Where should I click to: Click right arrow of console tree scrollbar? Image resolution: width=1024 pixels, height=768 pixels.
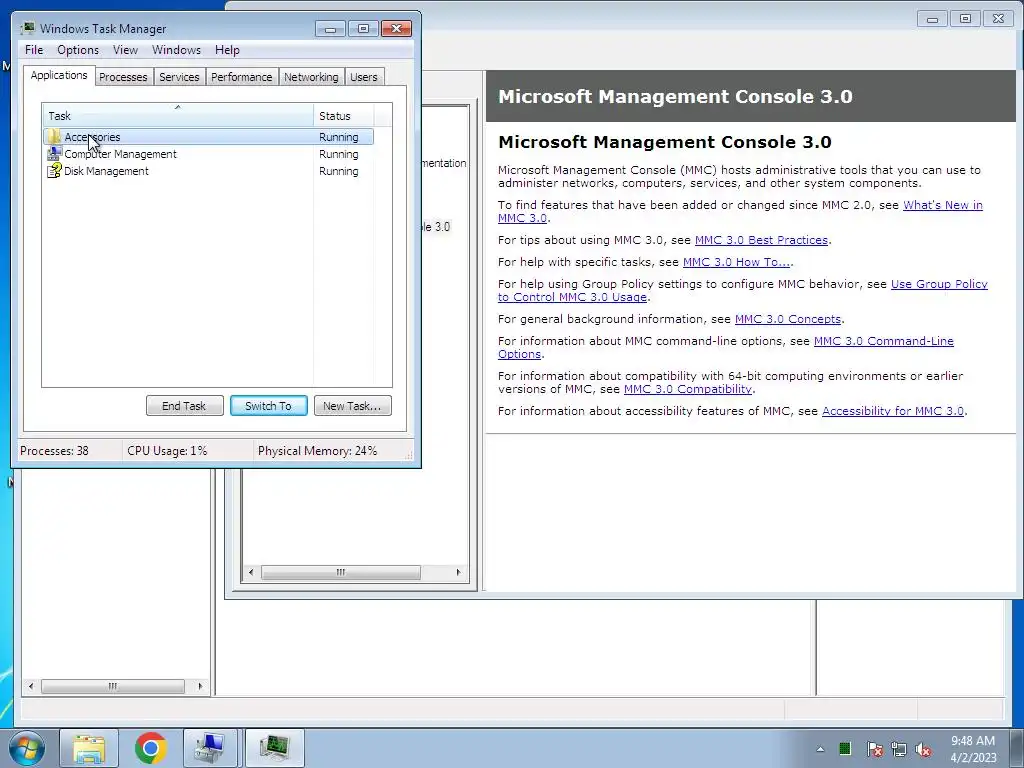point(200,686)
